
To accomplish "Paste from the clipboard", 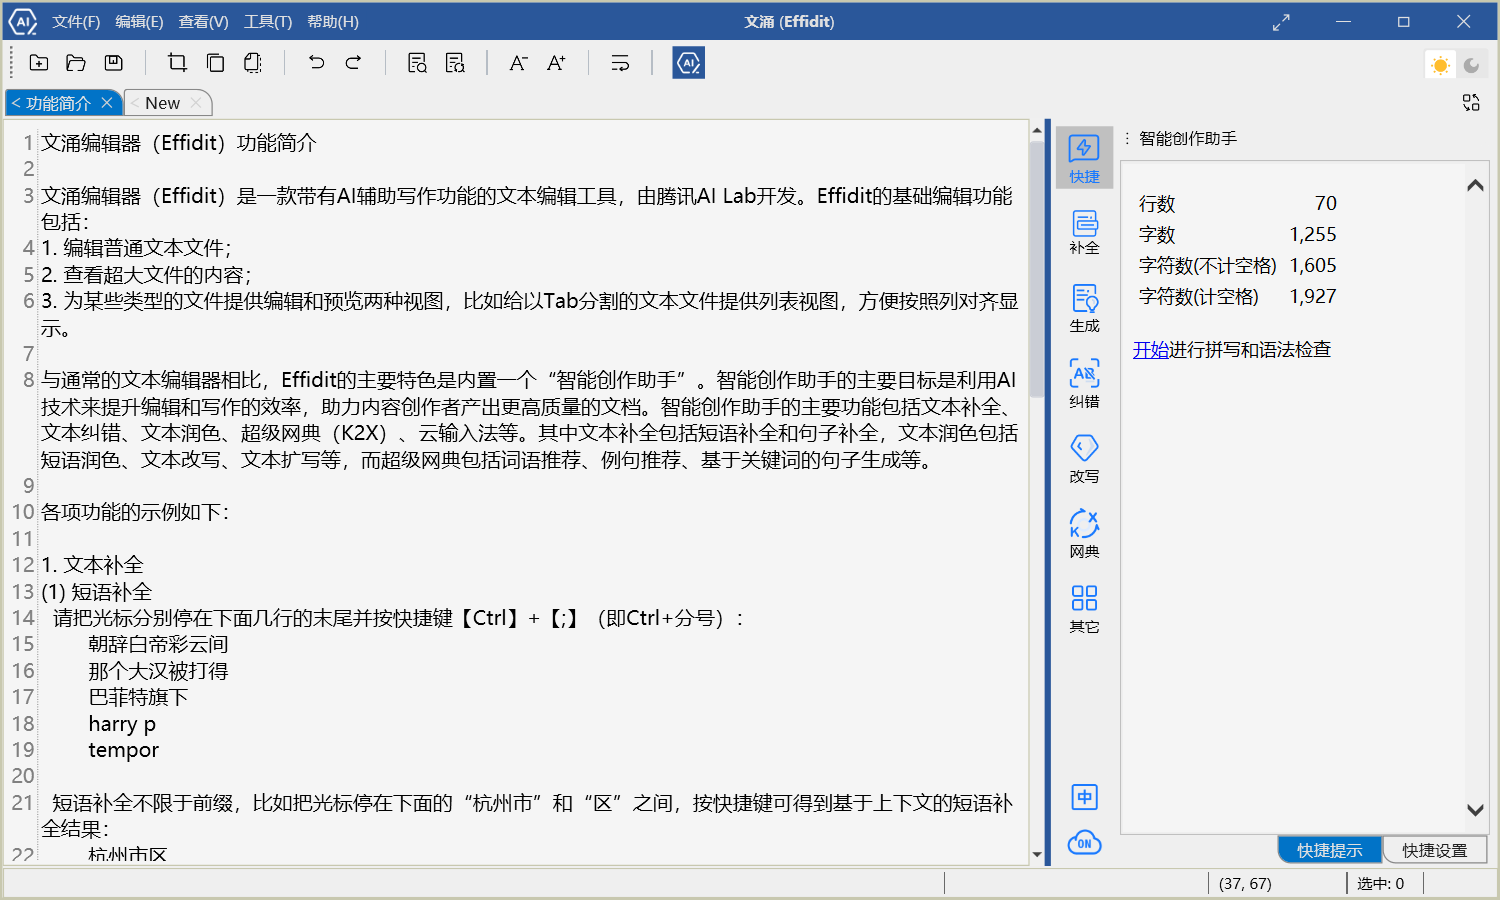I will (253, 63).
